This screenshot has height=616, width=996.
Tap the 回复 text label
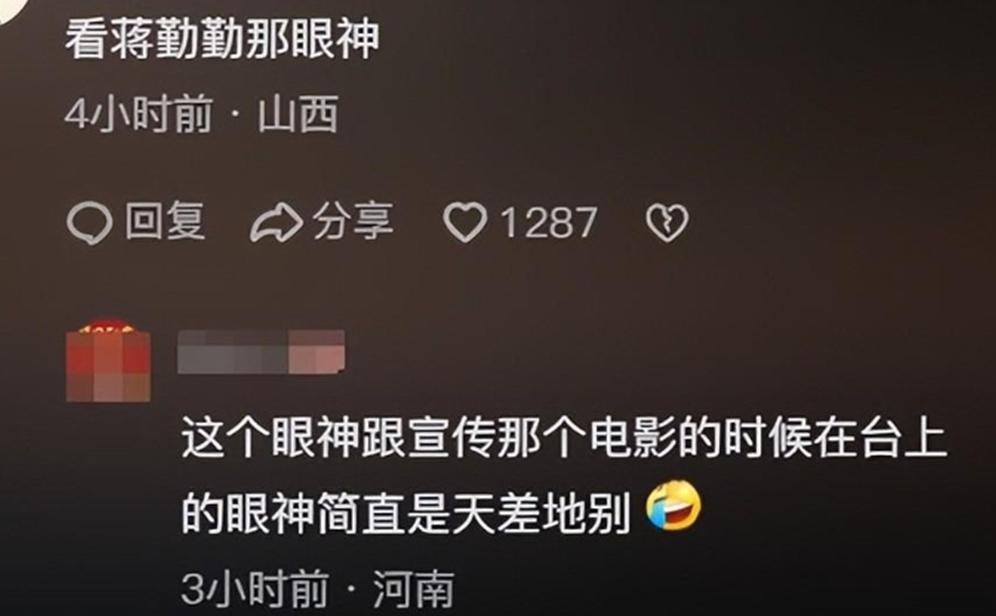(x=165, y=222)
